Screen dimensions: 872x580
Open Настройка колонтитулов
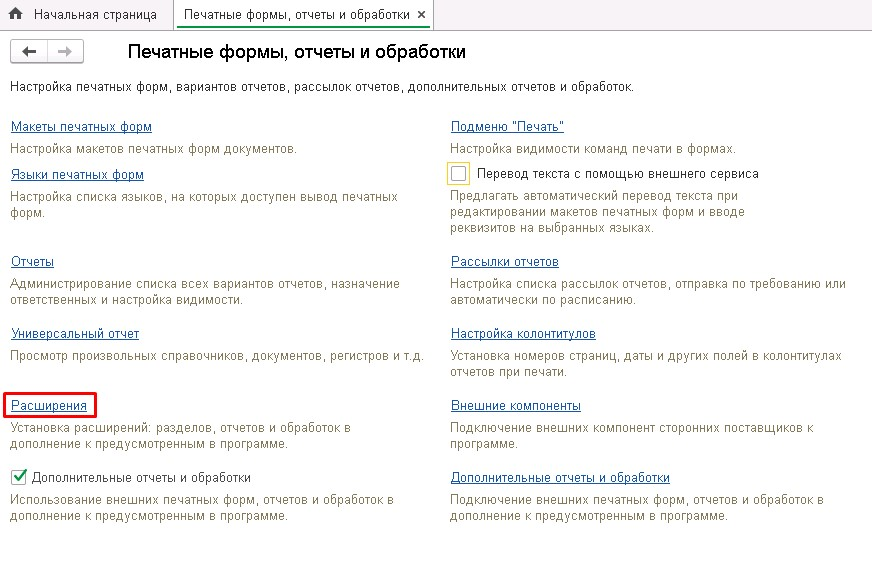click(x=523, y=334)
